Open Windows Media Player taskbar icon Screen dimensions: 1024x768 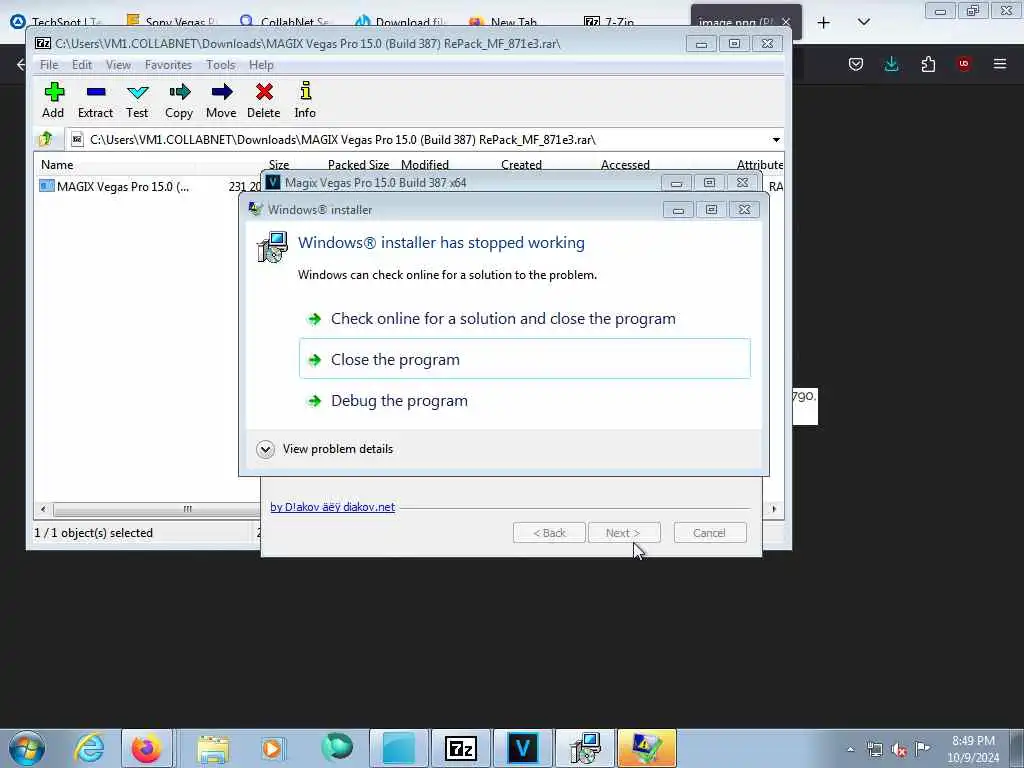(x=272, y=748)
